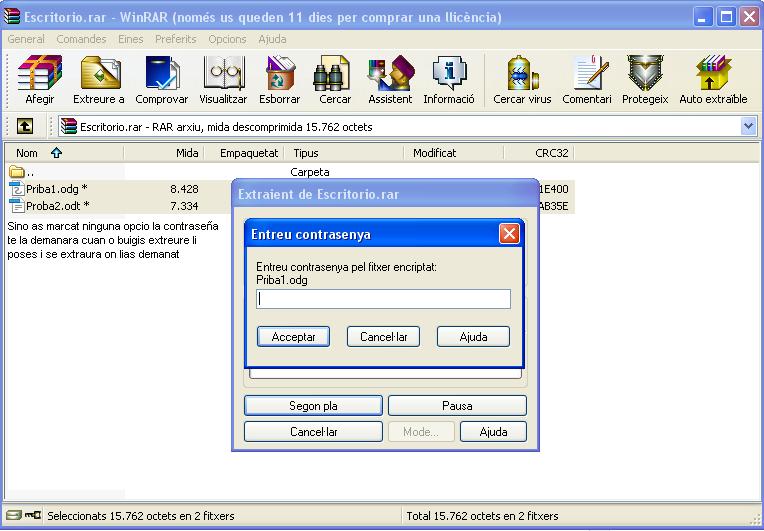Open the Preferits menu

[176, 39]
